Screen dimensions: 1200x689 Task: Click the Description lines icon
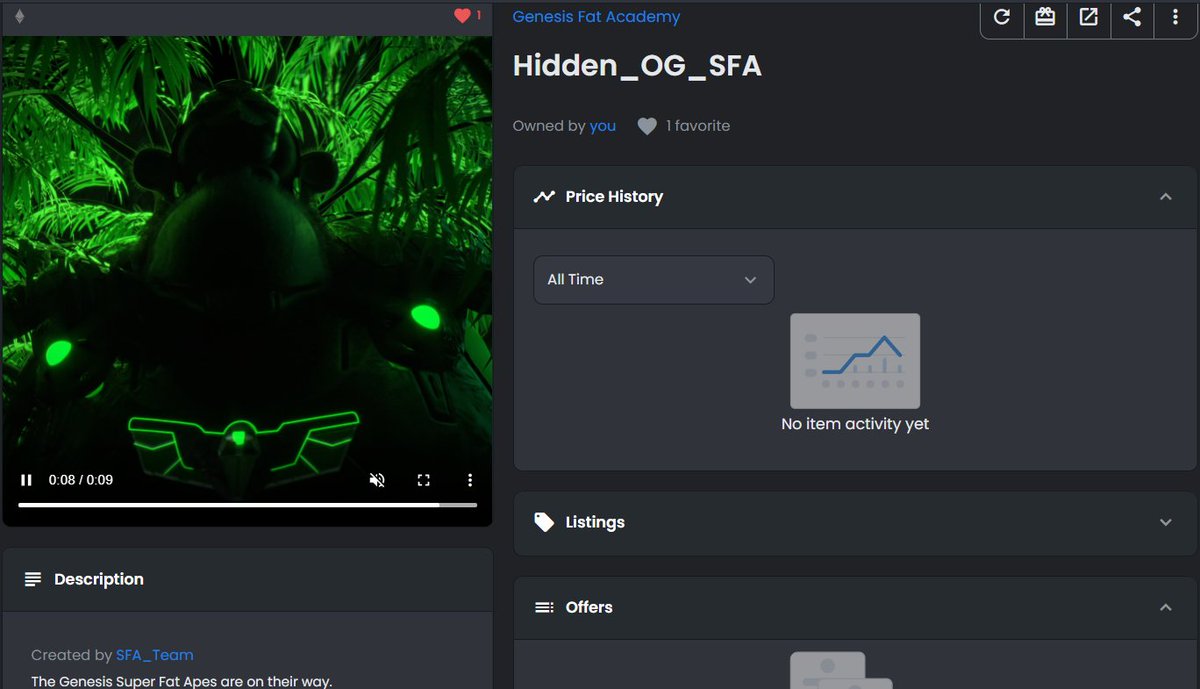(33, 579)
